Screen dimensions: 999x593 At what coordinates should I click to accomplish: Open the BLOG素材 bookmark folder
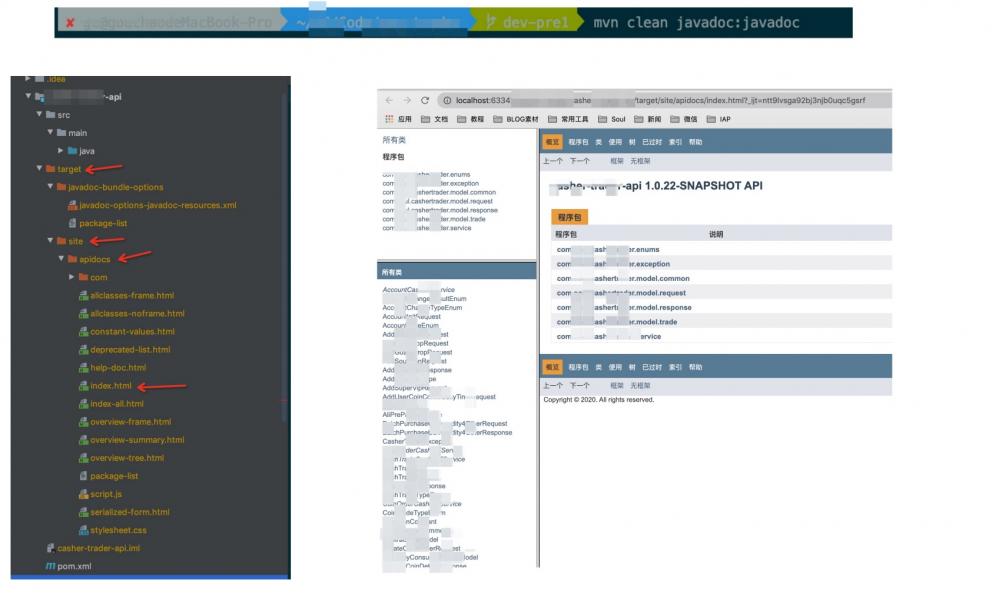tap(516, 119)
